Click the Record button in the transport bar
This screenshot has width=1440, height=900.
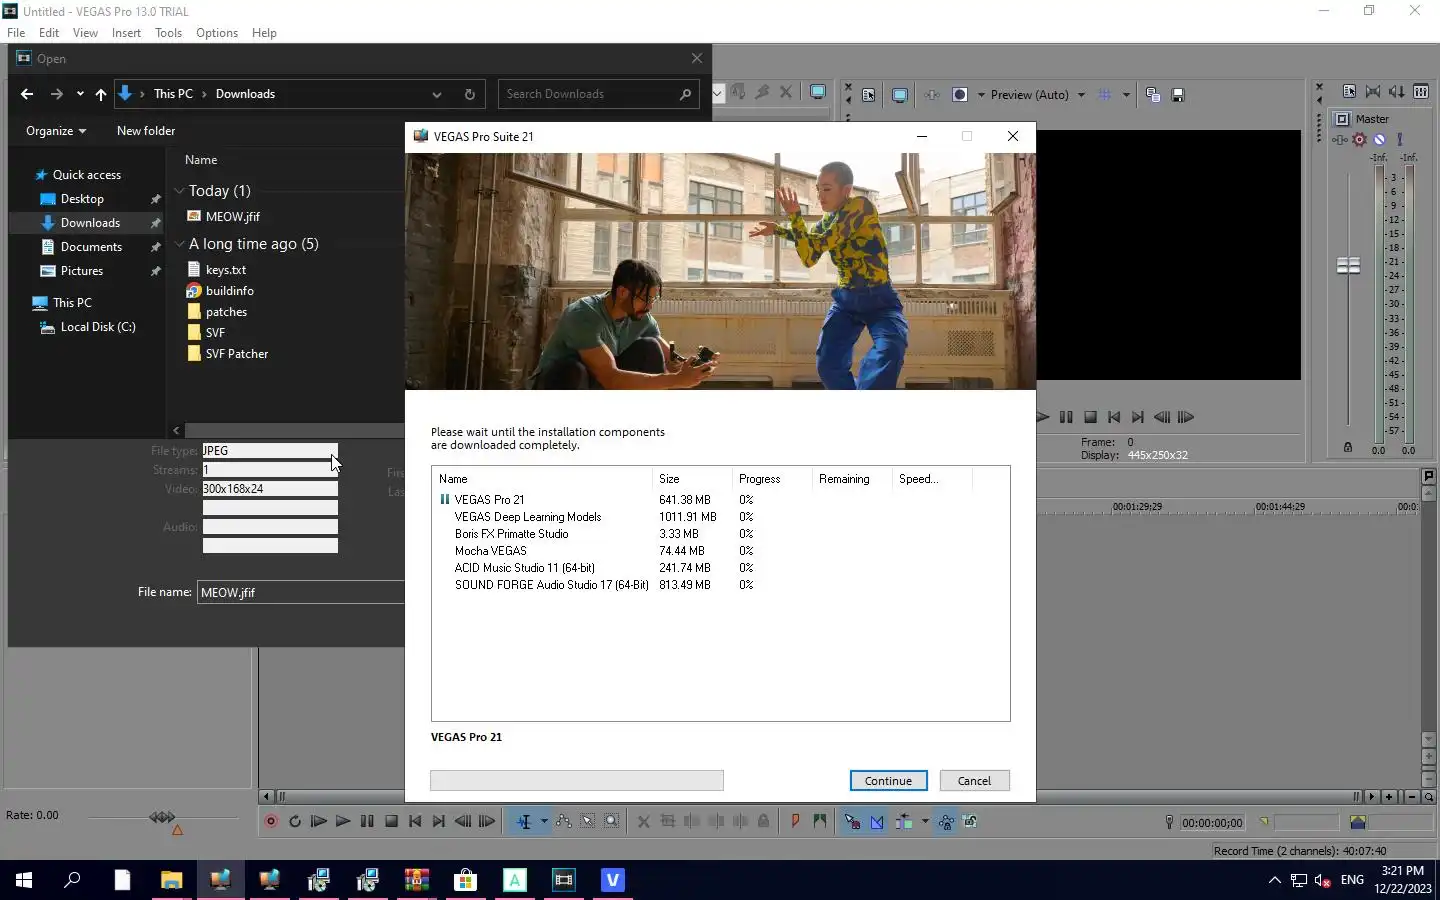(x=270, y=822)
